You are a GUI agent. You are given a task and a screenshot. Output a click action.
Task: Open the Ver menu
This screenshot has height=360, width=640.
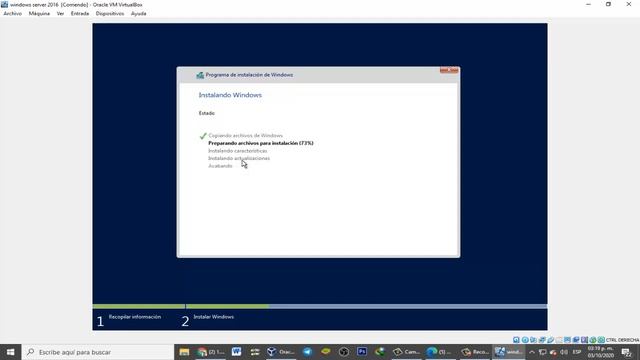pyautogui.click(x=60, y=13)
